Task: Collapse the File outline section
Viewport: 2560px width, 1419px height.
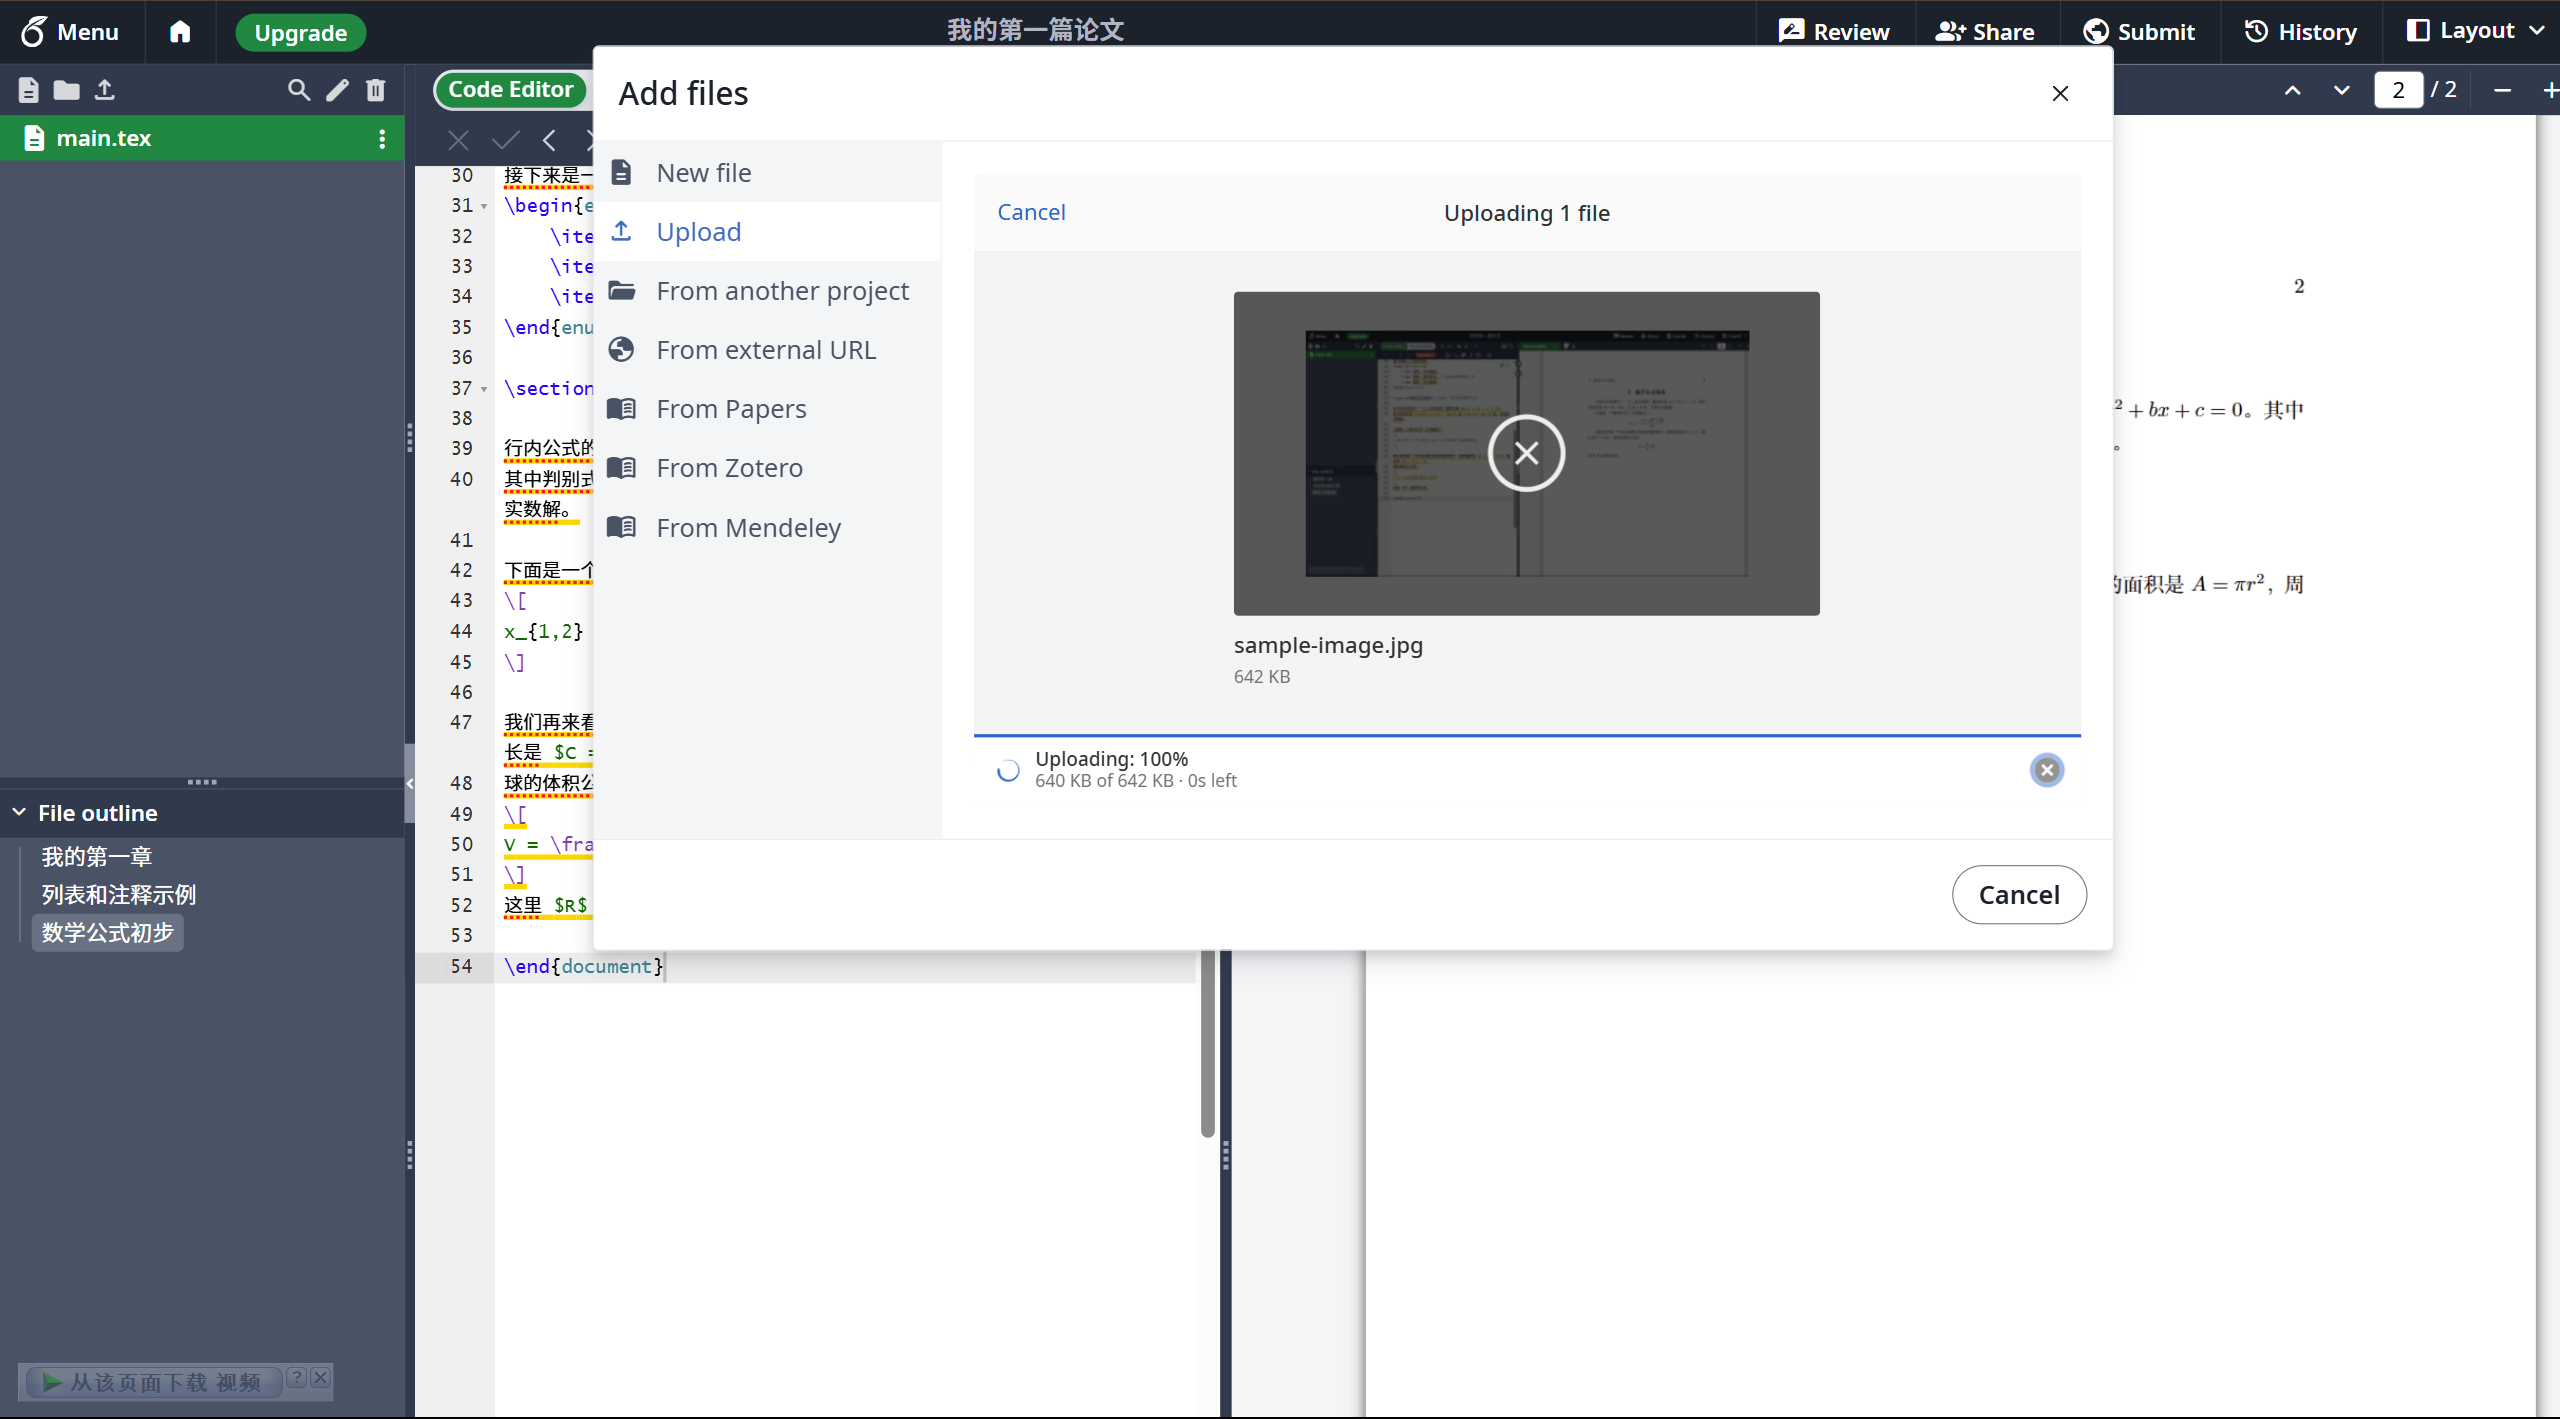Action: point(19,813)
